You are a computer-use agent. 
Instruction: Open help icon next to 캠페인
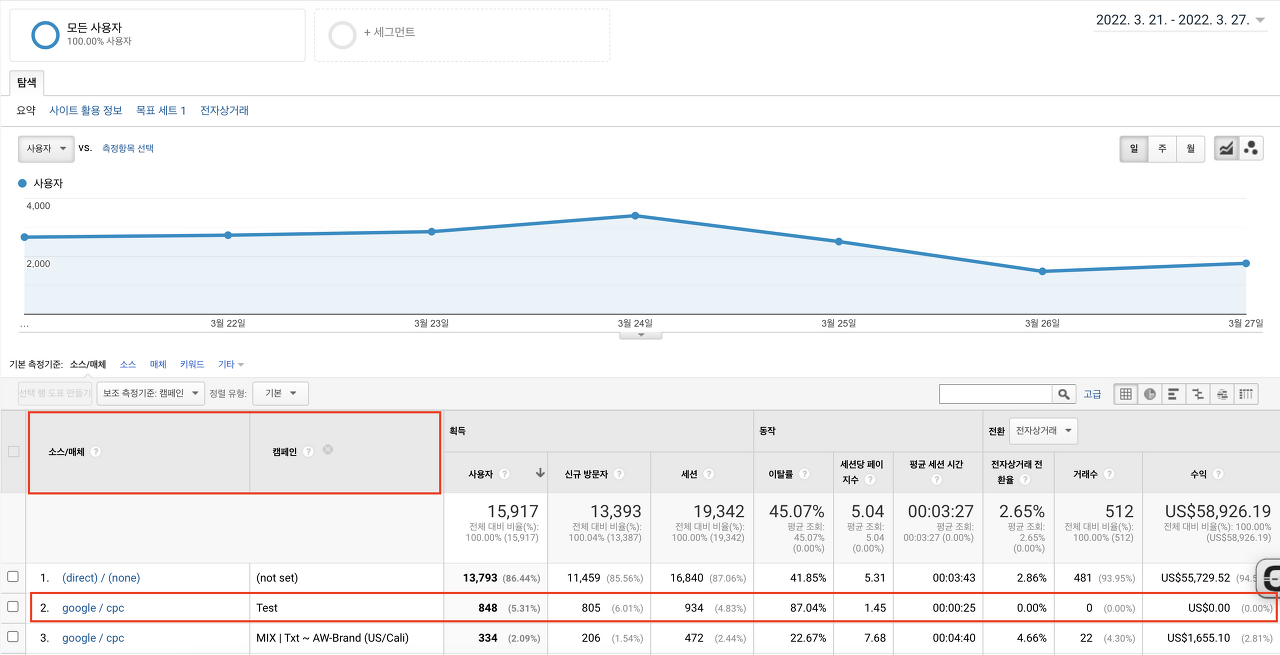pos(309,452)
